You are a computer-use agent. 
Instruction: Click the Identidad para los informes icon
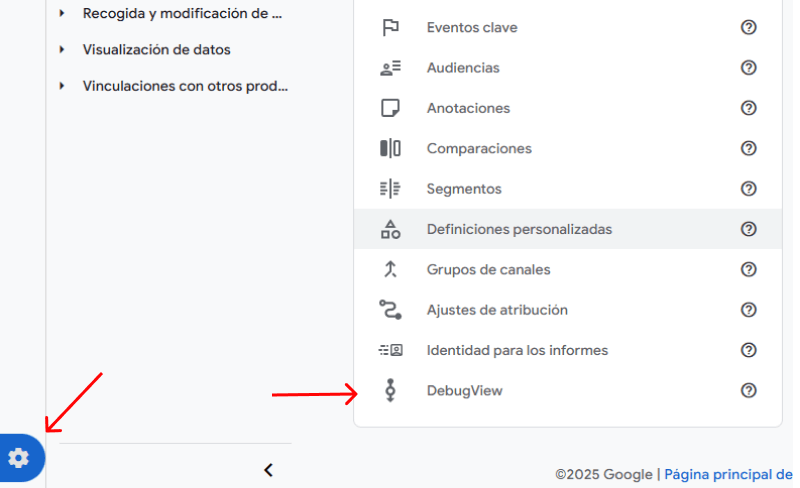tap(390, 350)
